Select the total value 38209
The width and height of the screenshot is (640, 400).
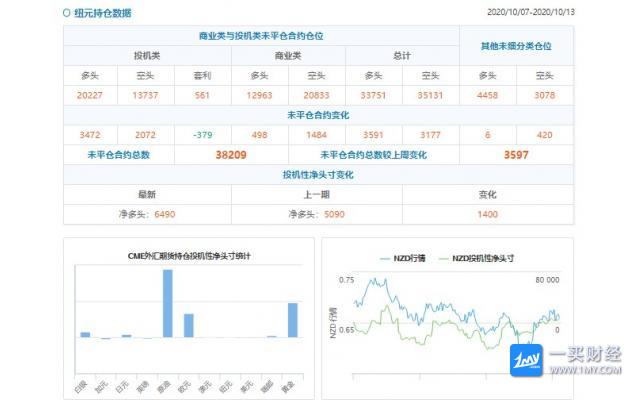[x=231, y=155]
